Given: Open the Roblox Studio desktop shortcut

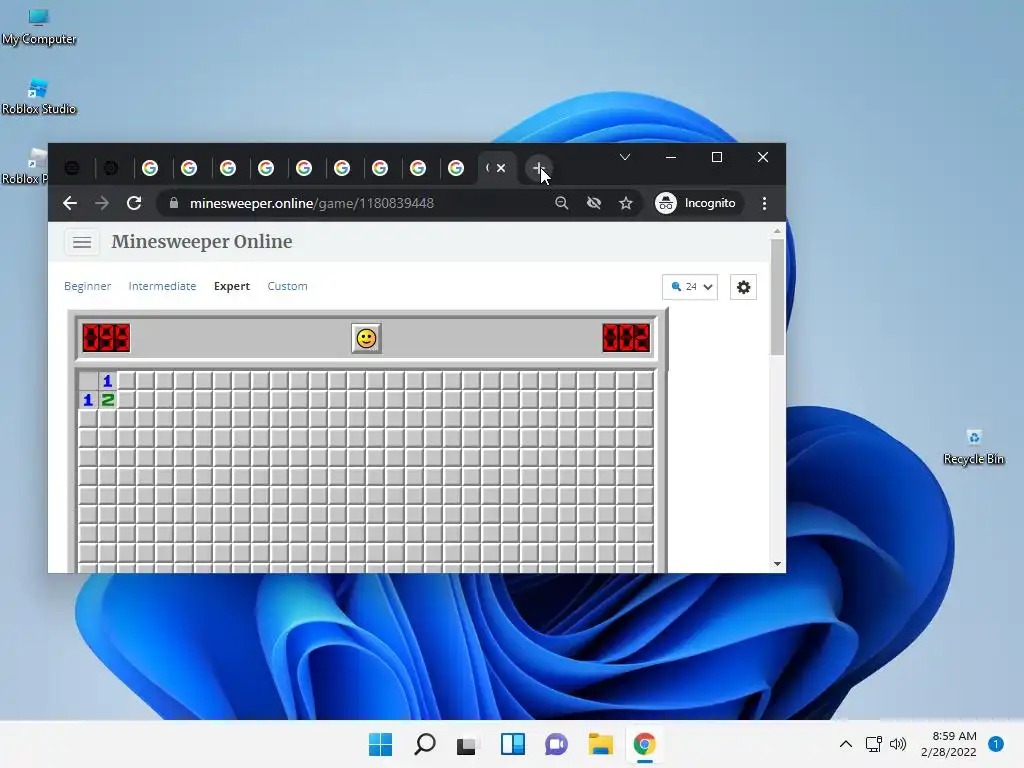Looking at the screenshot, I should click(39, 97).
